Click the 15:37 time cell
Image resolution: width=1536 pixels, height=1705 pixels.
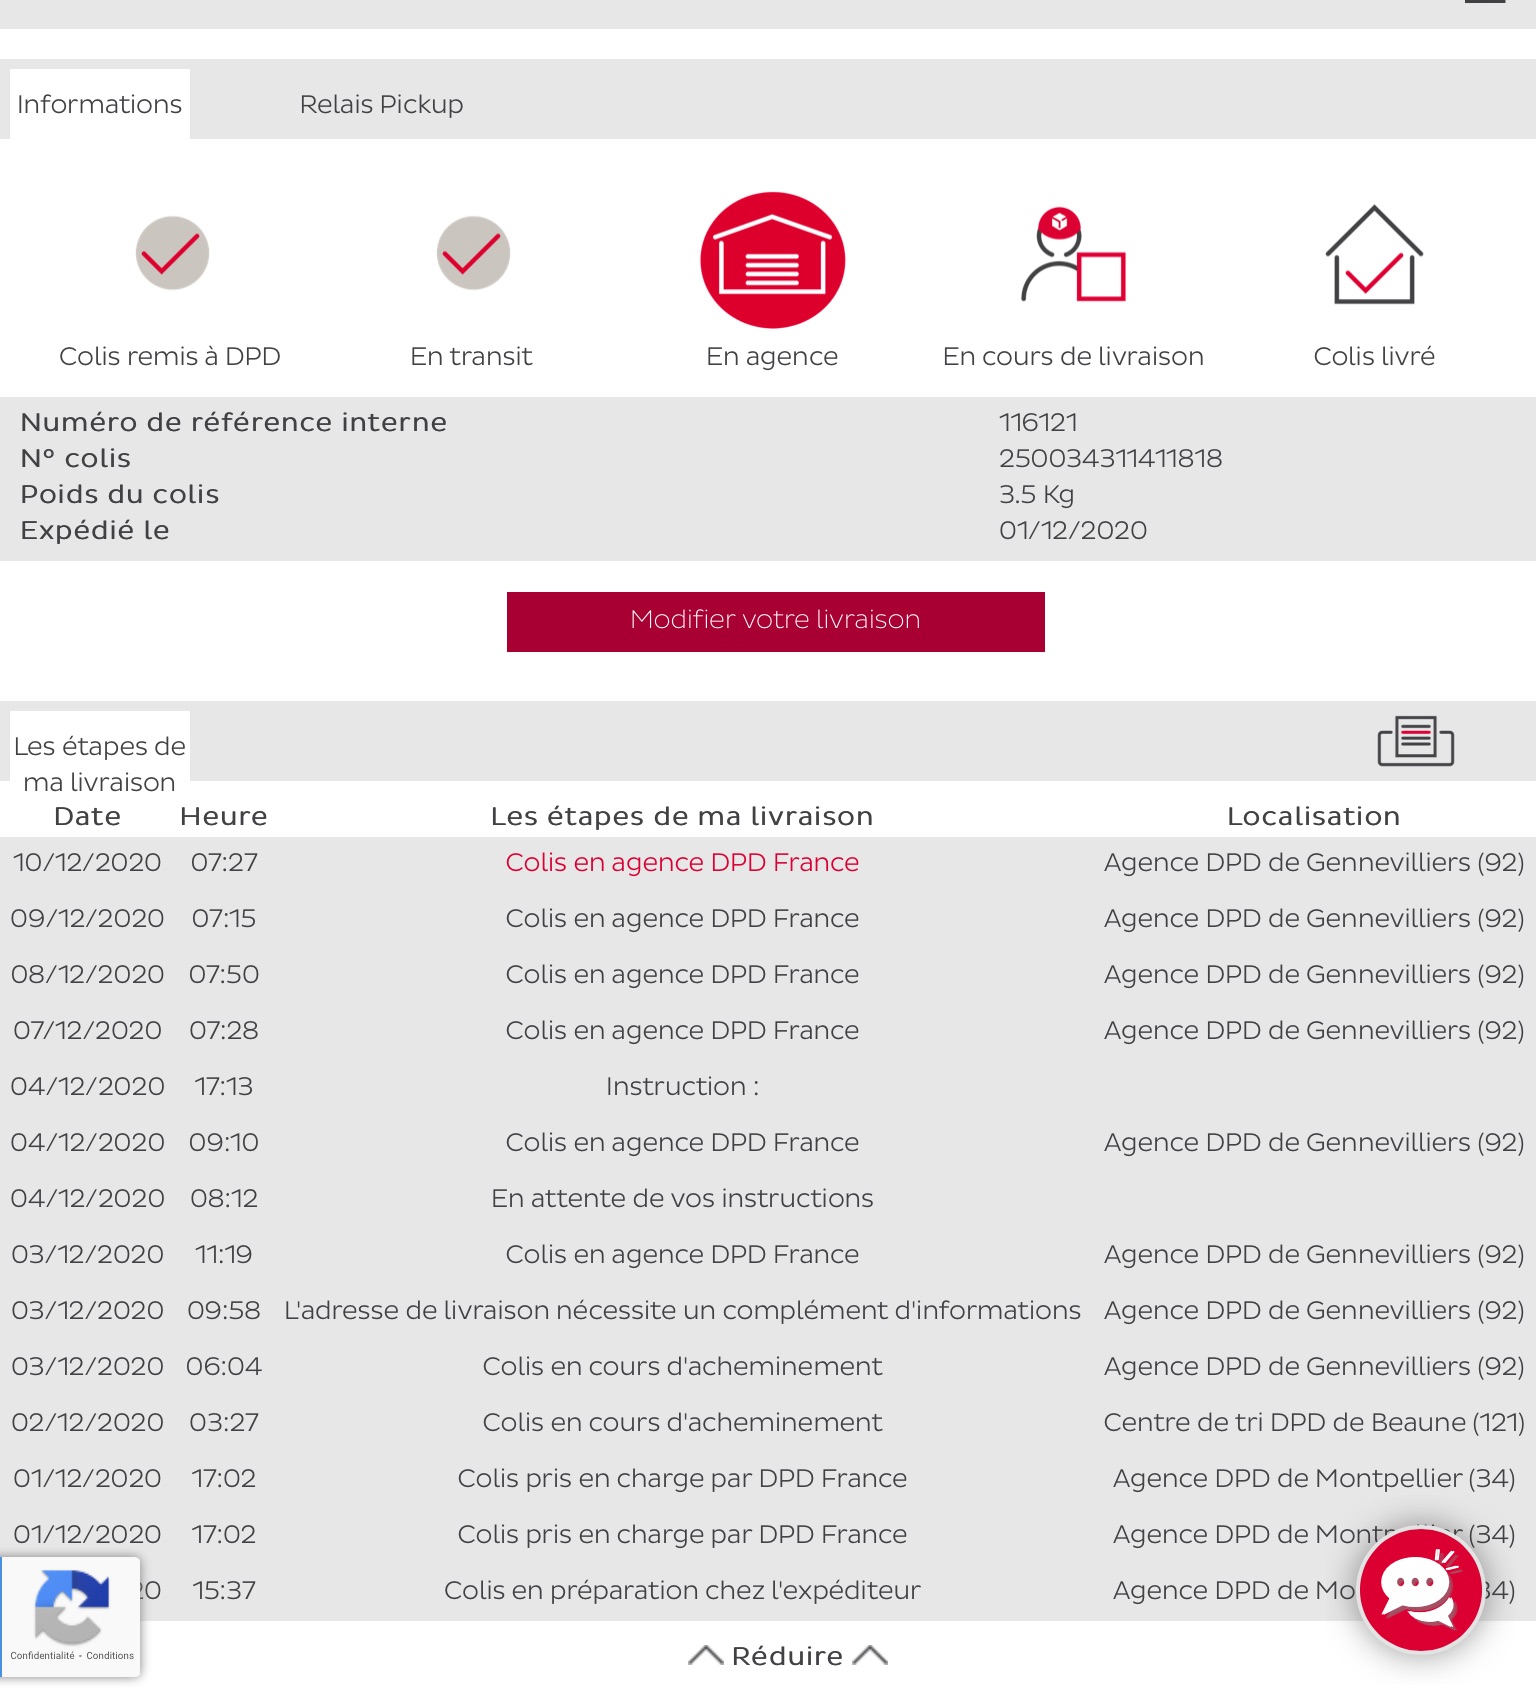point(224,1590)
